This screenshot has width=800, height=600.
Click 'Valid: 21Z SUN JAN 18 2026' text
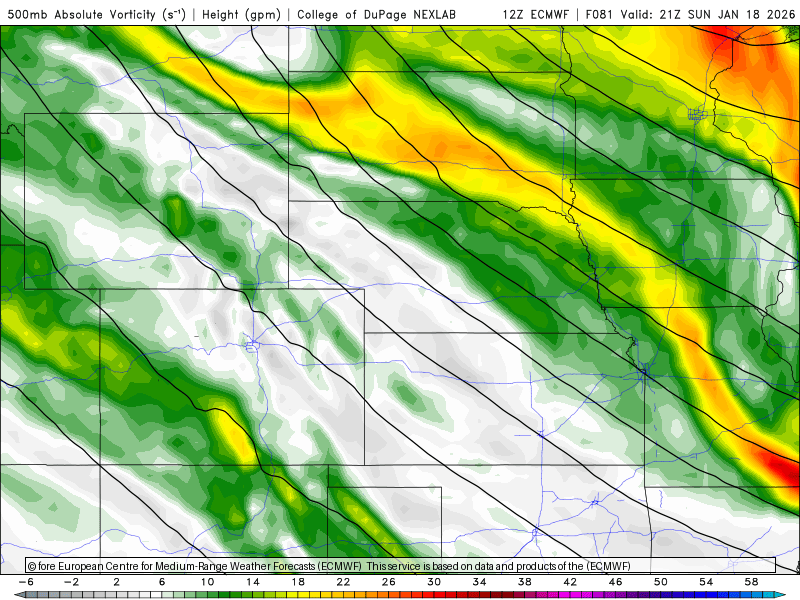[708, 15]
